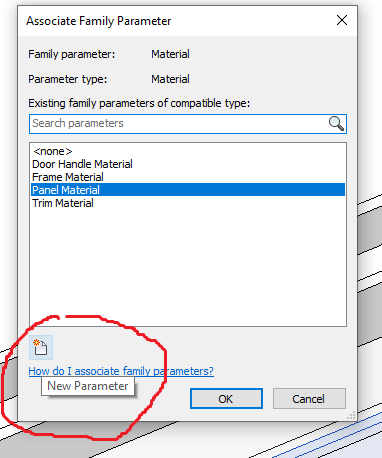382x458 pixels.
Task: Click the Existing family parameters heading text
Action: coord(139,103)
